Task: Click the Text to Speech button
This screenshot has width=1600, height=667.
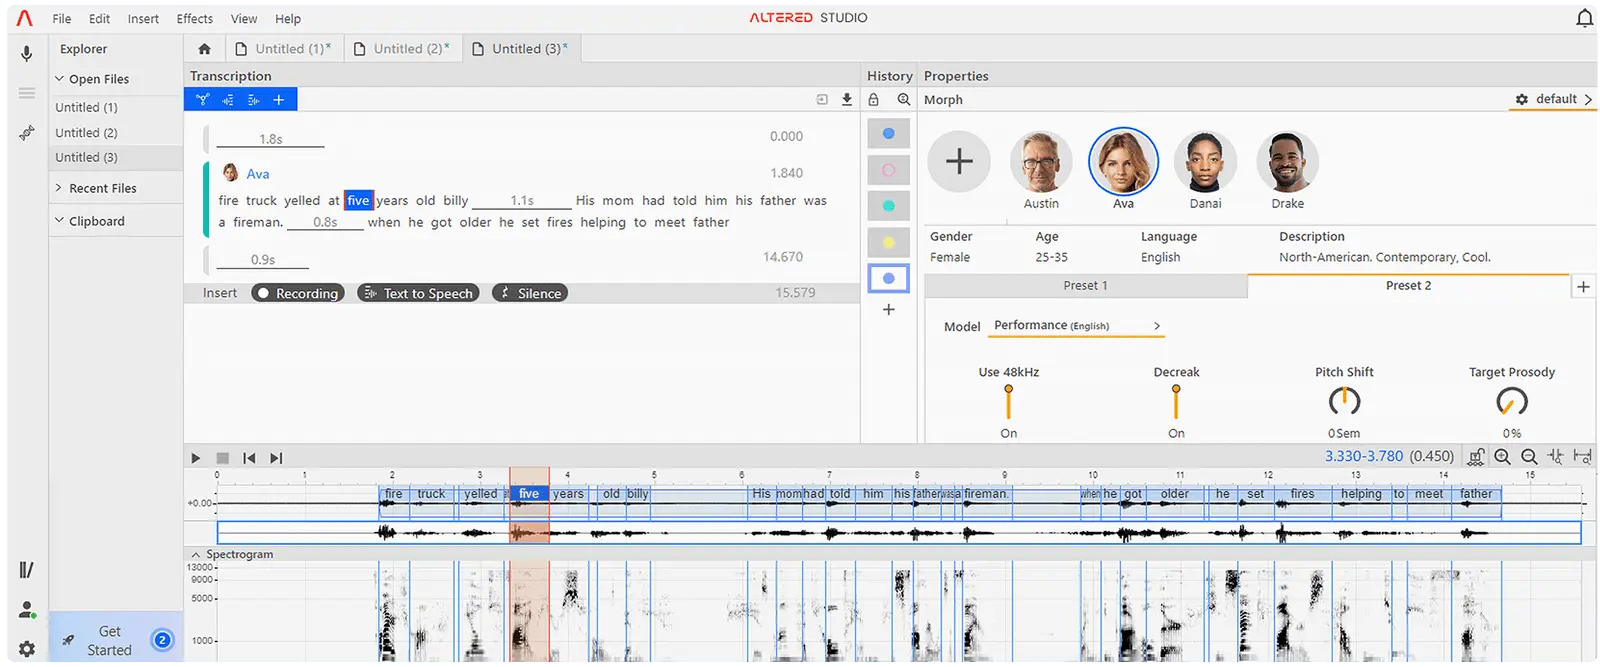Action: [x=418, y=293]
